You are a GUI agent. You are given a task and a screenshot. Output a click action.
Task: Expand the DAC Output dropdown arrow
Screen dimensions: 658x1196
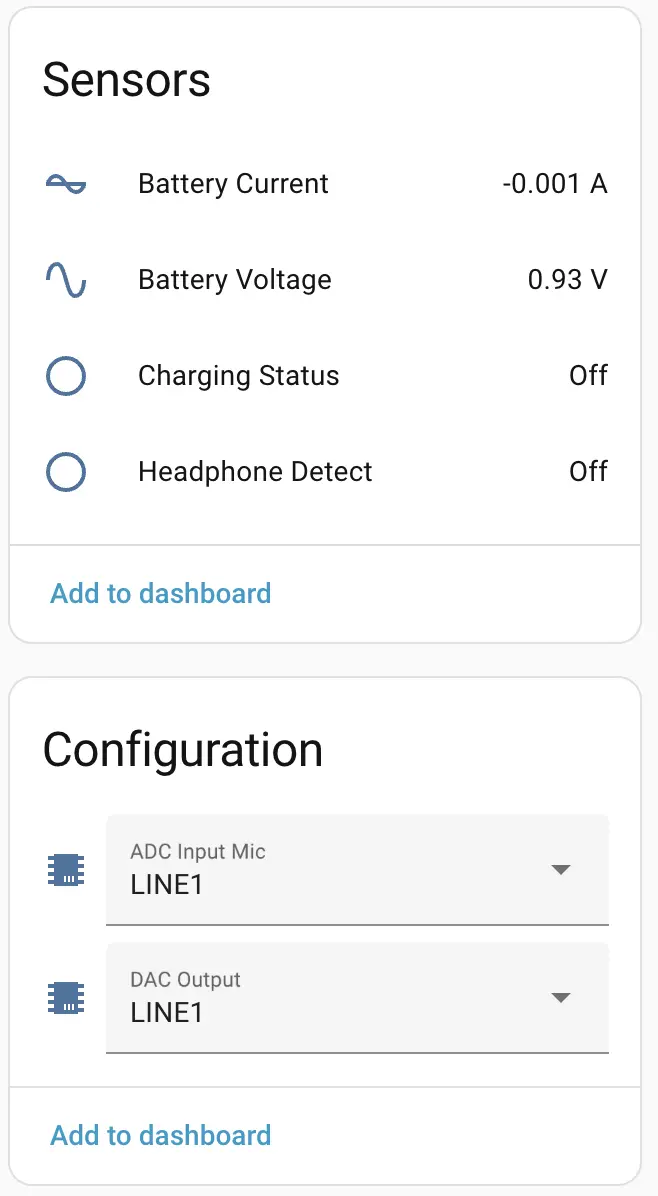point(561,998)
